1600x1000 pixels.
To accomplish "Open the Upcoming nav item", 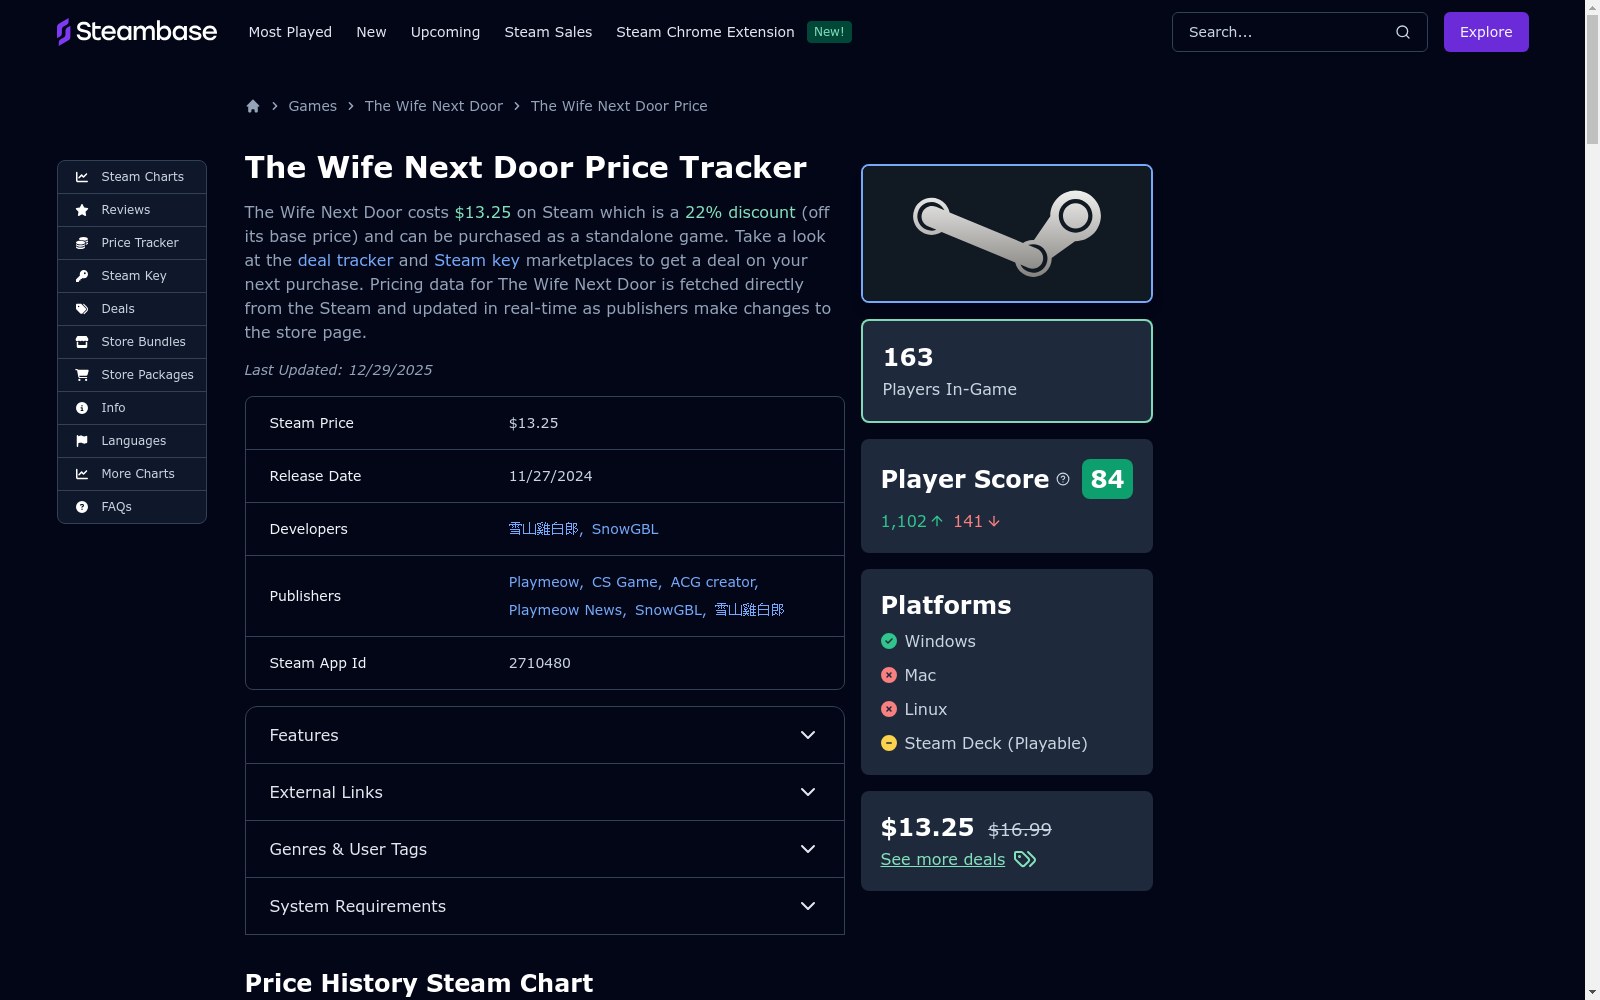I will (445, 32).
